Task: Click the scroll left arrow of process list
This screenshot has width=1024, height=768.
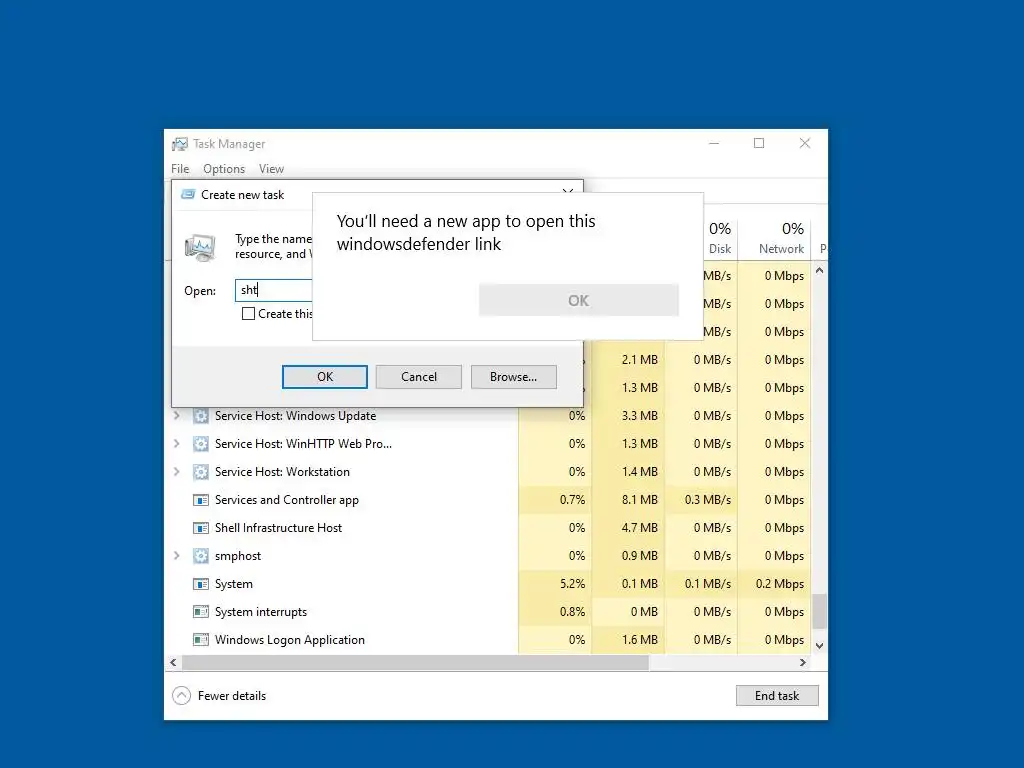Action: 173,662
